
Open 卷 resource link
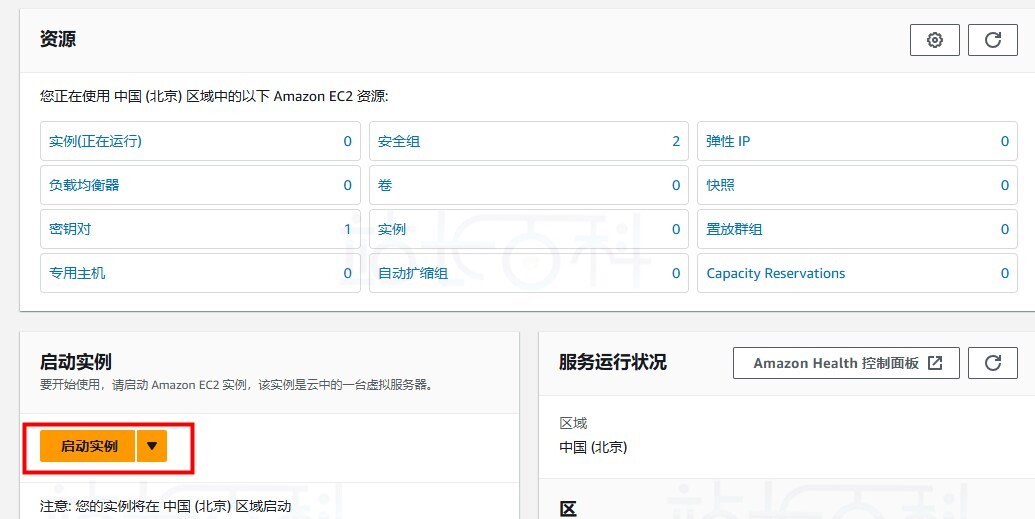pyautogui.click(x=385, y=186)
